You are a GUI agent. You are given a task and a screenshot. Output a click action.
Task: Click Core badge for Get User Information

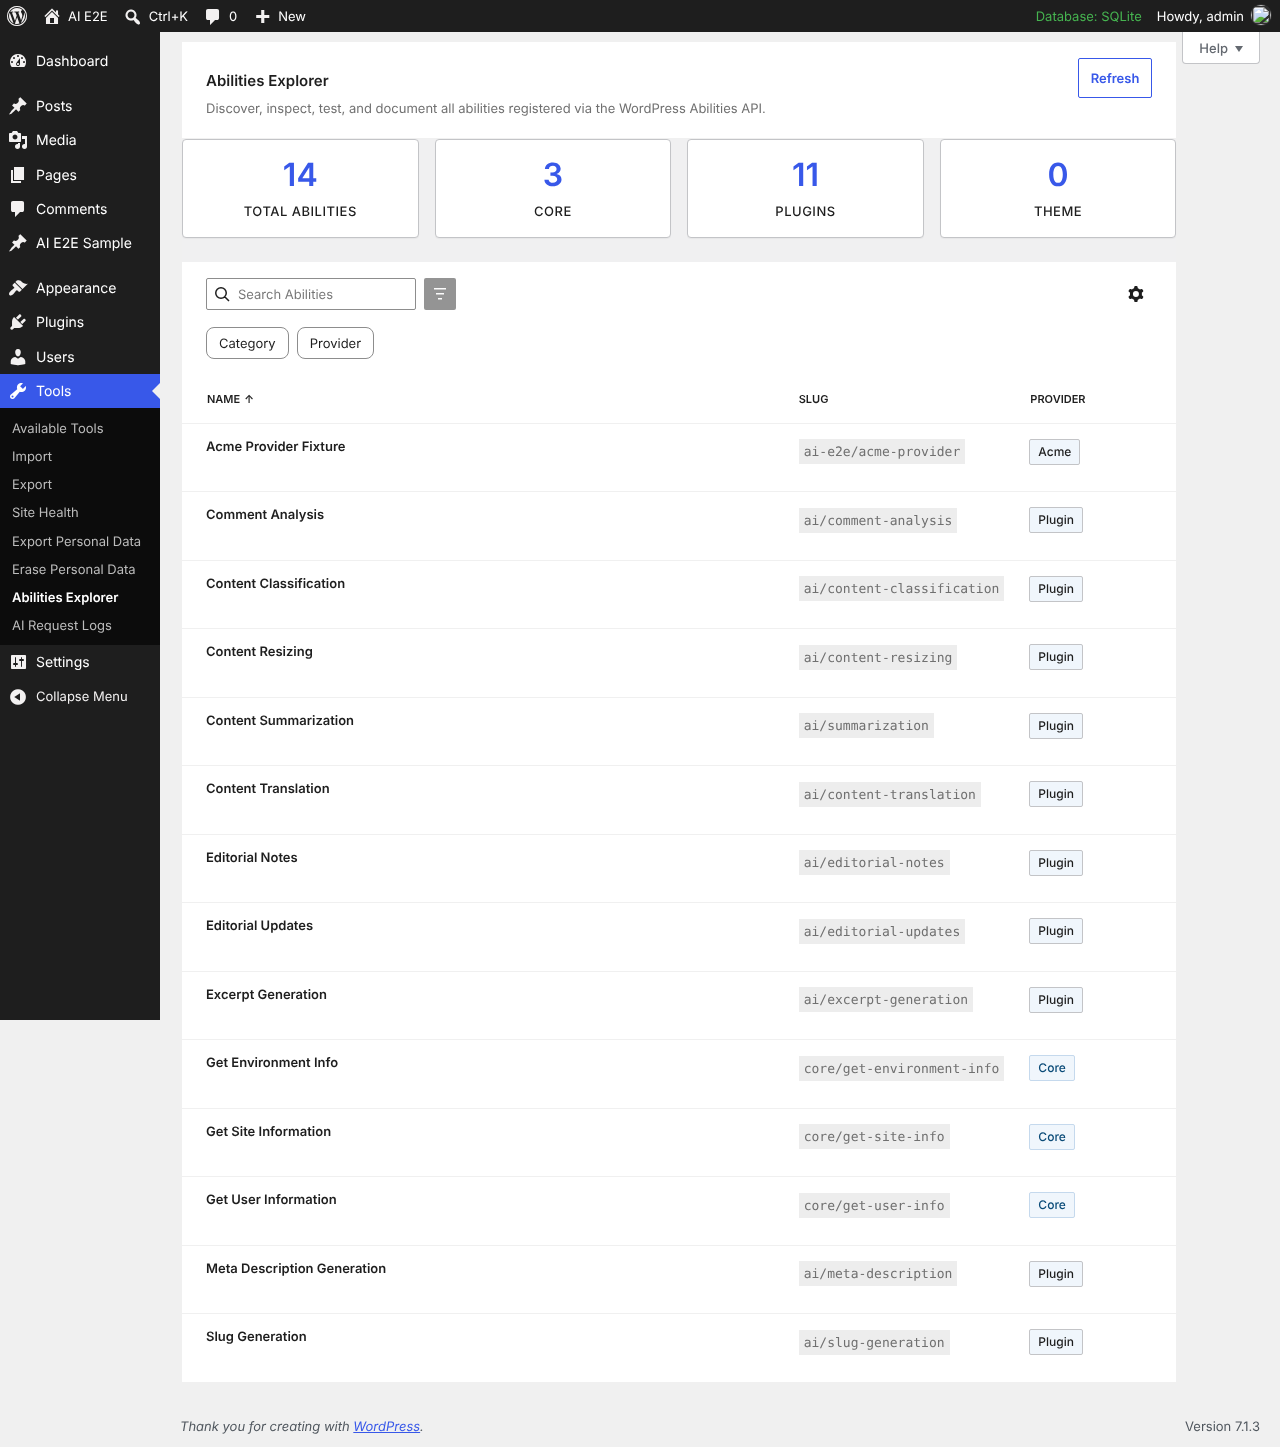(1052, 1205)
